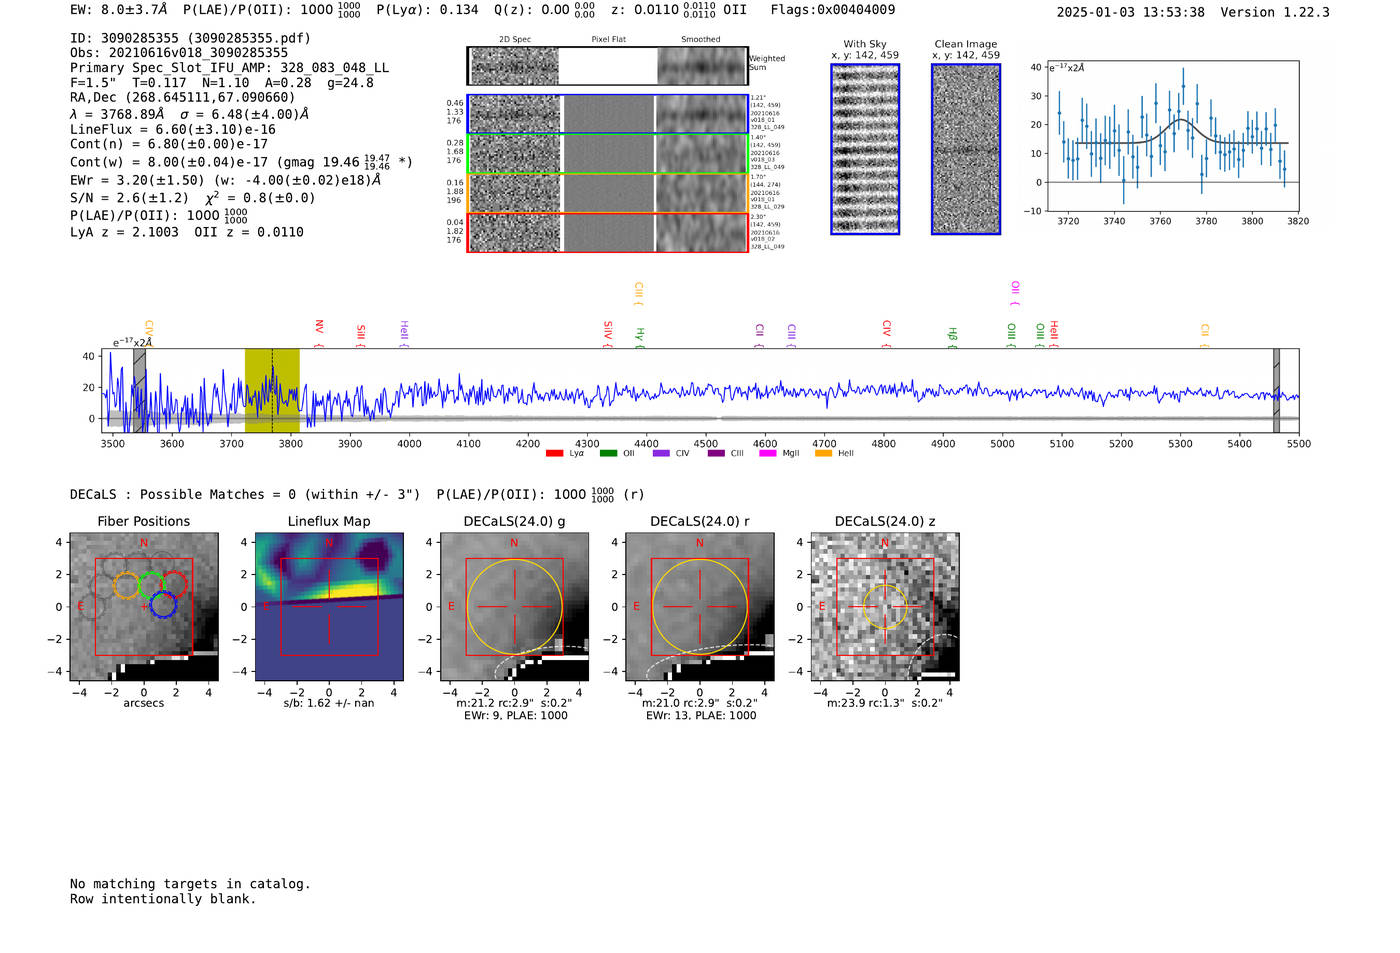Click the 'Obs: 20210616v018_3090285355' line
1400x953 pixels.
[179, 53]
